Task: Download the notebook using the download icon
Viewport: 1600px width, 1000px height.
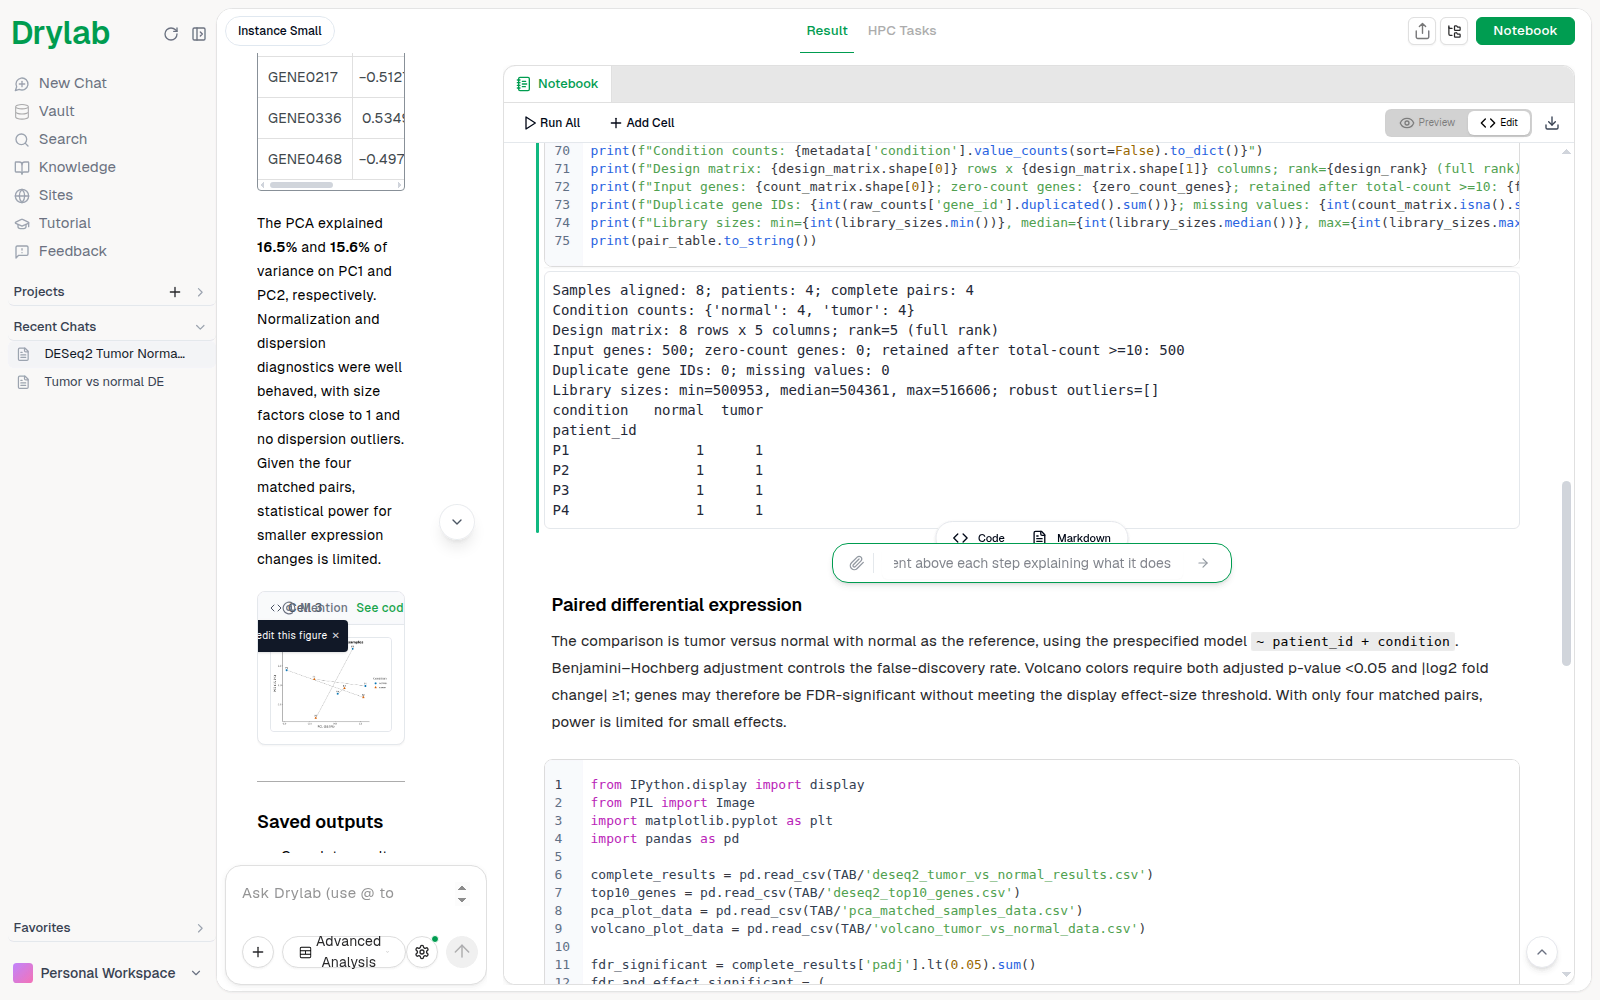Action: click(1552, 123)
